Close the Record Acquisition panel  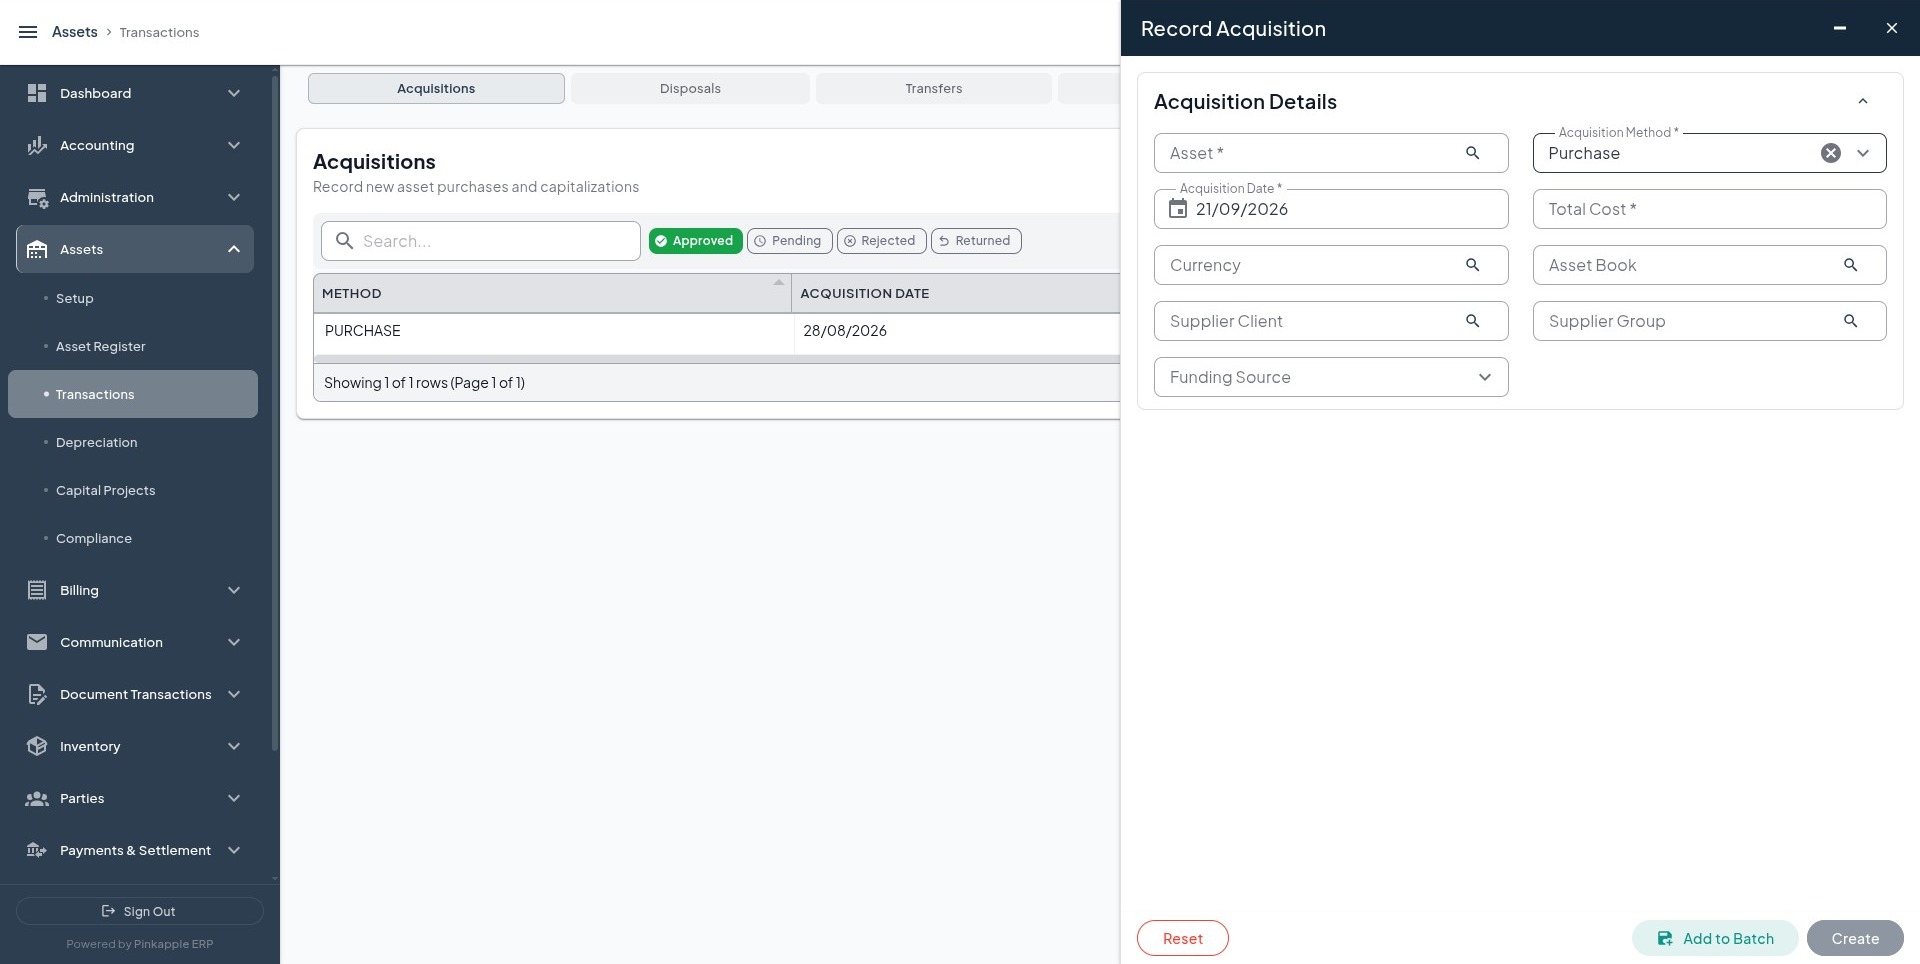coord(1891,28)
